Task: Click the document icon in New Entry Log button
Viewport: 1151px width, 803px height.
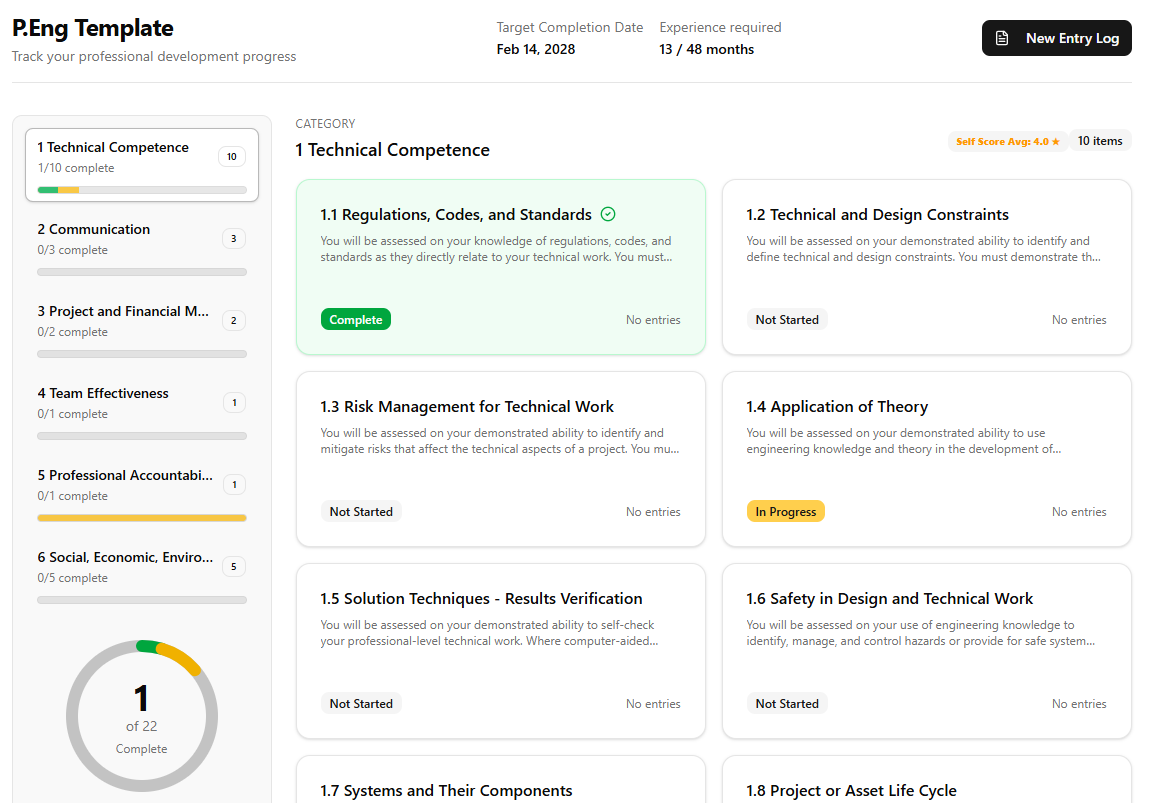Action: pyautogui.click(x=1001, y=37)
